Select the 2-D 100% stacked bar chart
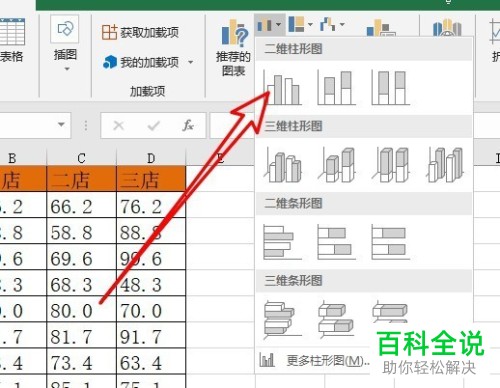500x388 pixels. tap(390, 242)
